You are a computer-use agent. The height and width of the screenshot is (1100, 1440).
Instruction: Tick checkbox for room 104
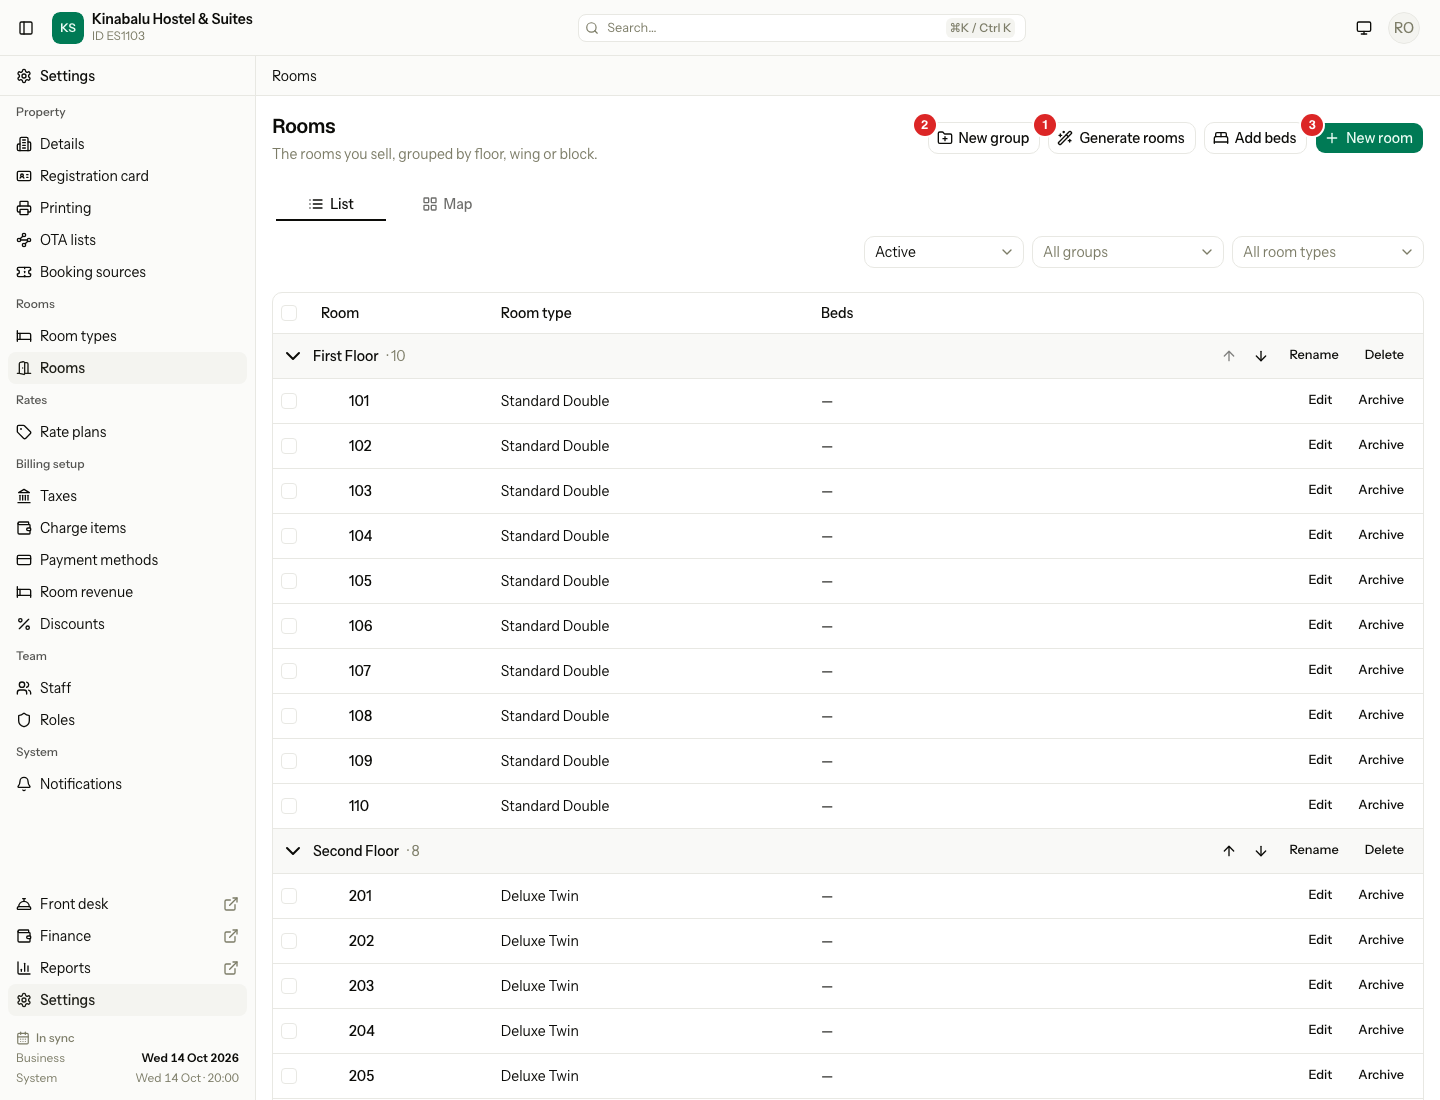(x=289, y=536)
